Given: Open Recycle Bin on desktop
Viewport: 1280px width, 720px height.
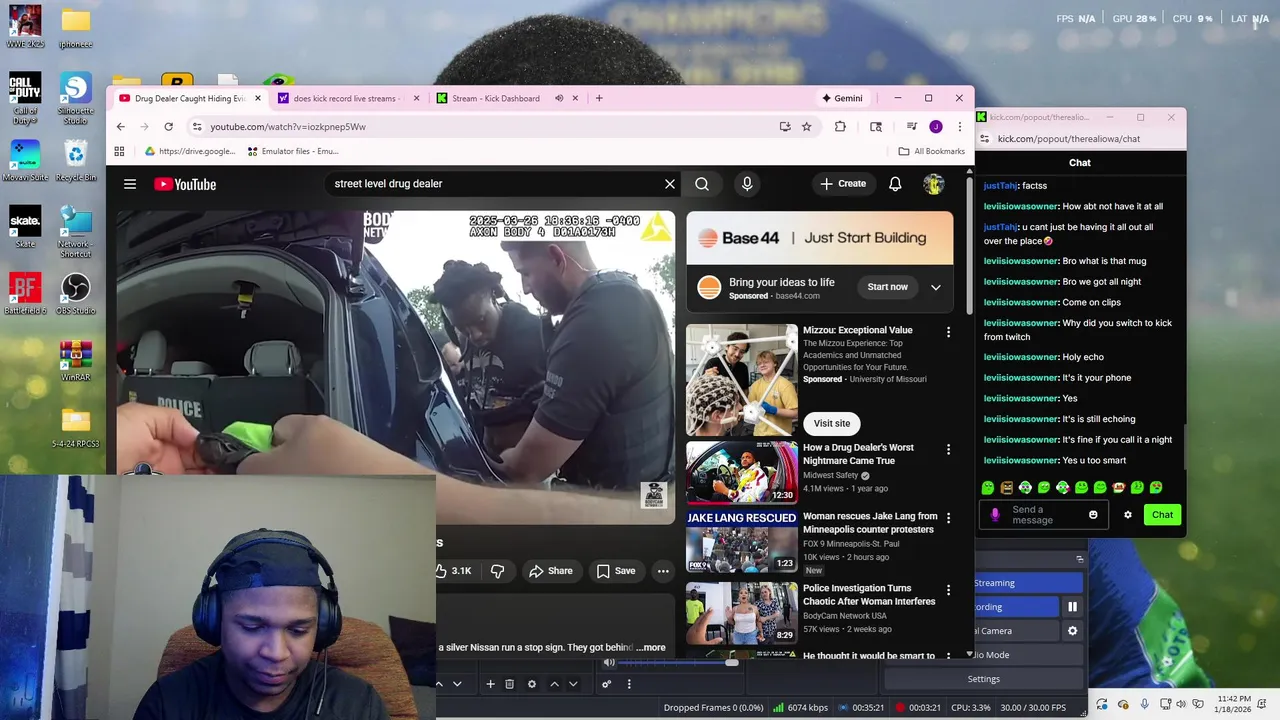Looking at the screenshot, I should (x=75, y=161).
